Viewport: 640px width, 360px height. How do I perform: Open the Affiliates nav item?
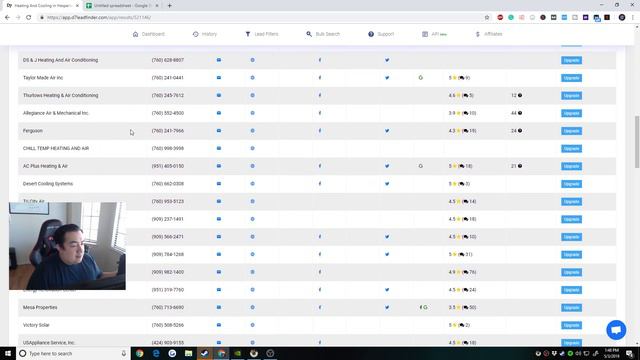[x=489, y=34]
